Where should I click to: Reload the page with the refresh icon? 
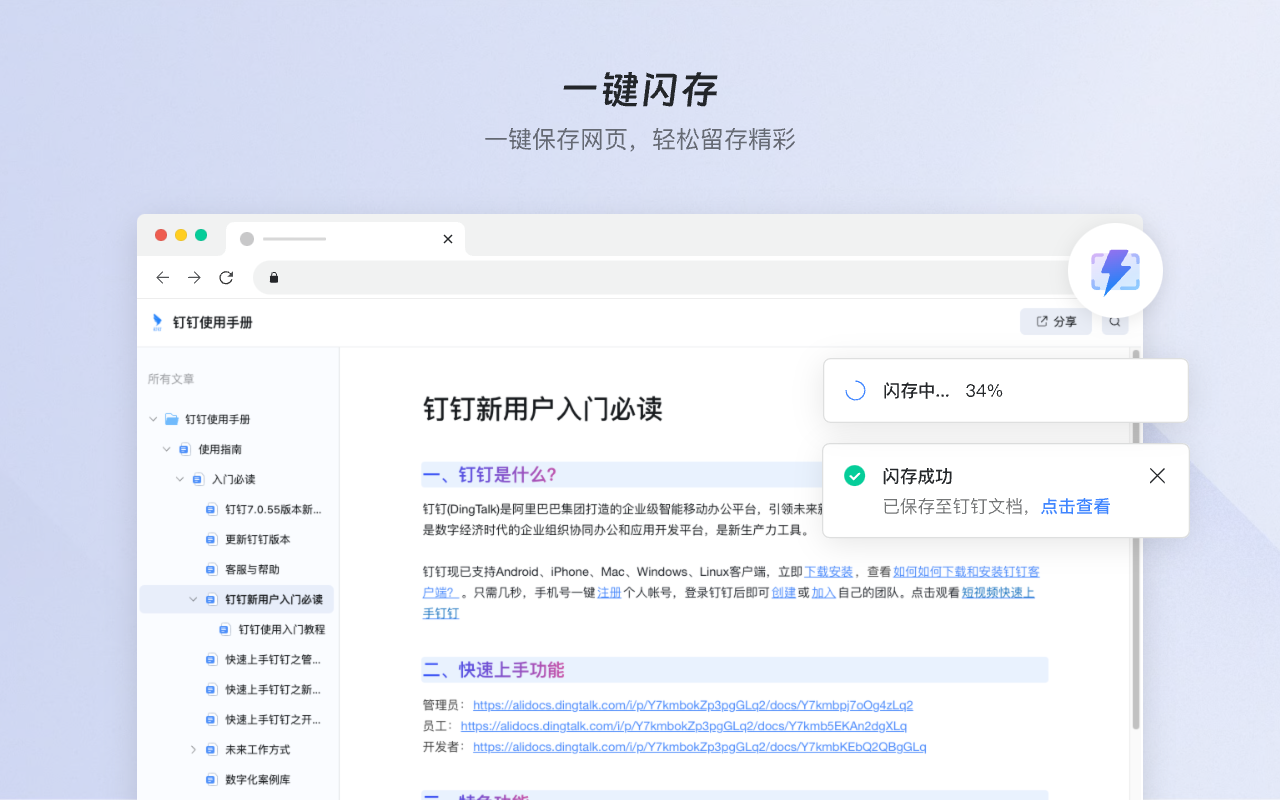(226, 278)
